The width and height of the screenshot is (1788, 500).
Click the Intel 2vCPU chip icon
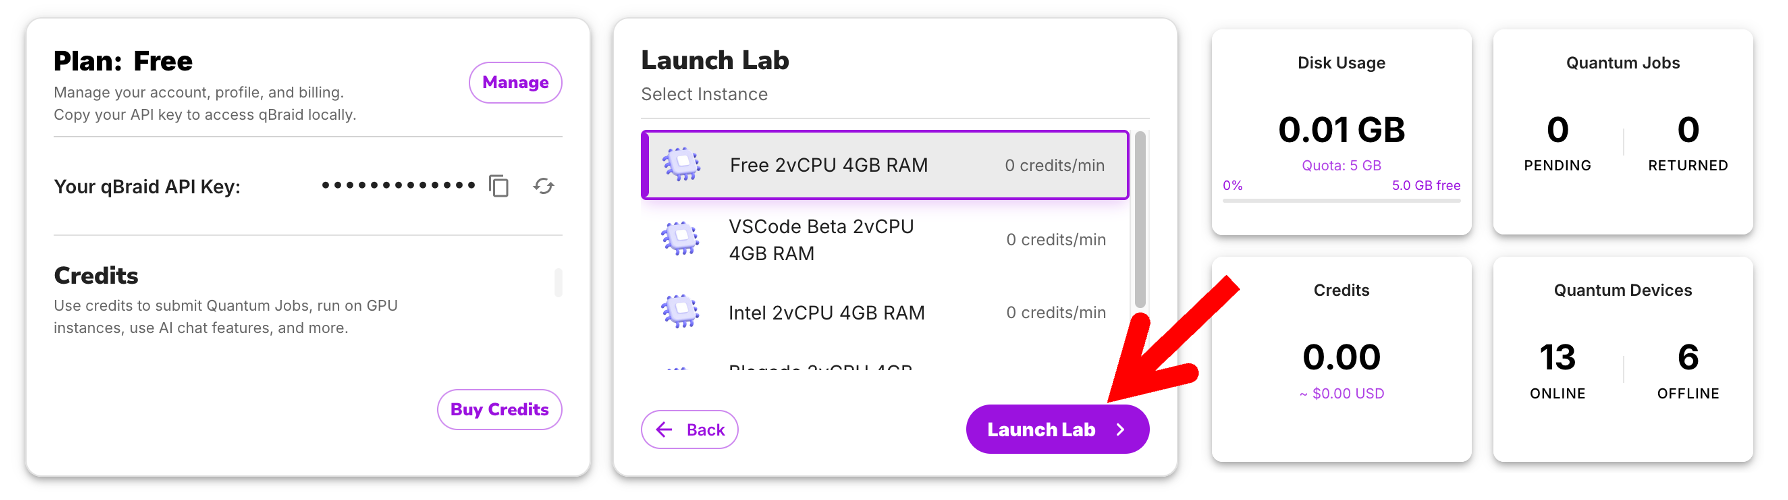tap(681, 312)
